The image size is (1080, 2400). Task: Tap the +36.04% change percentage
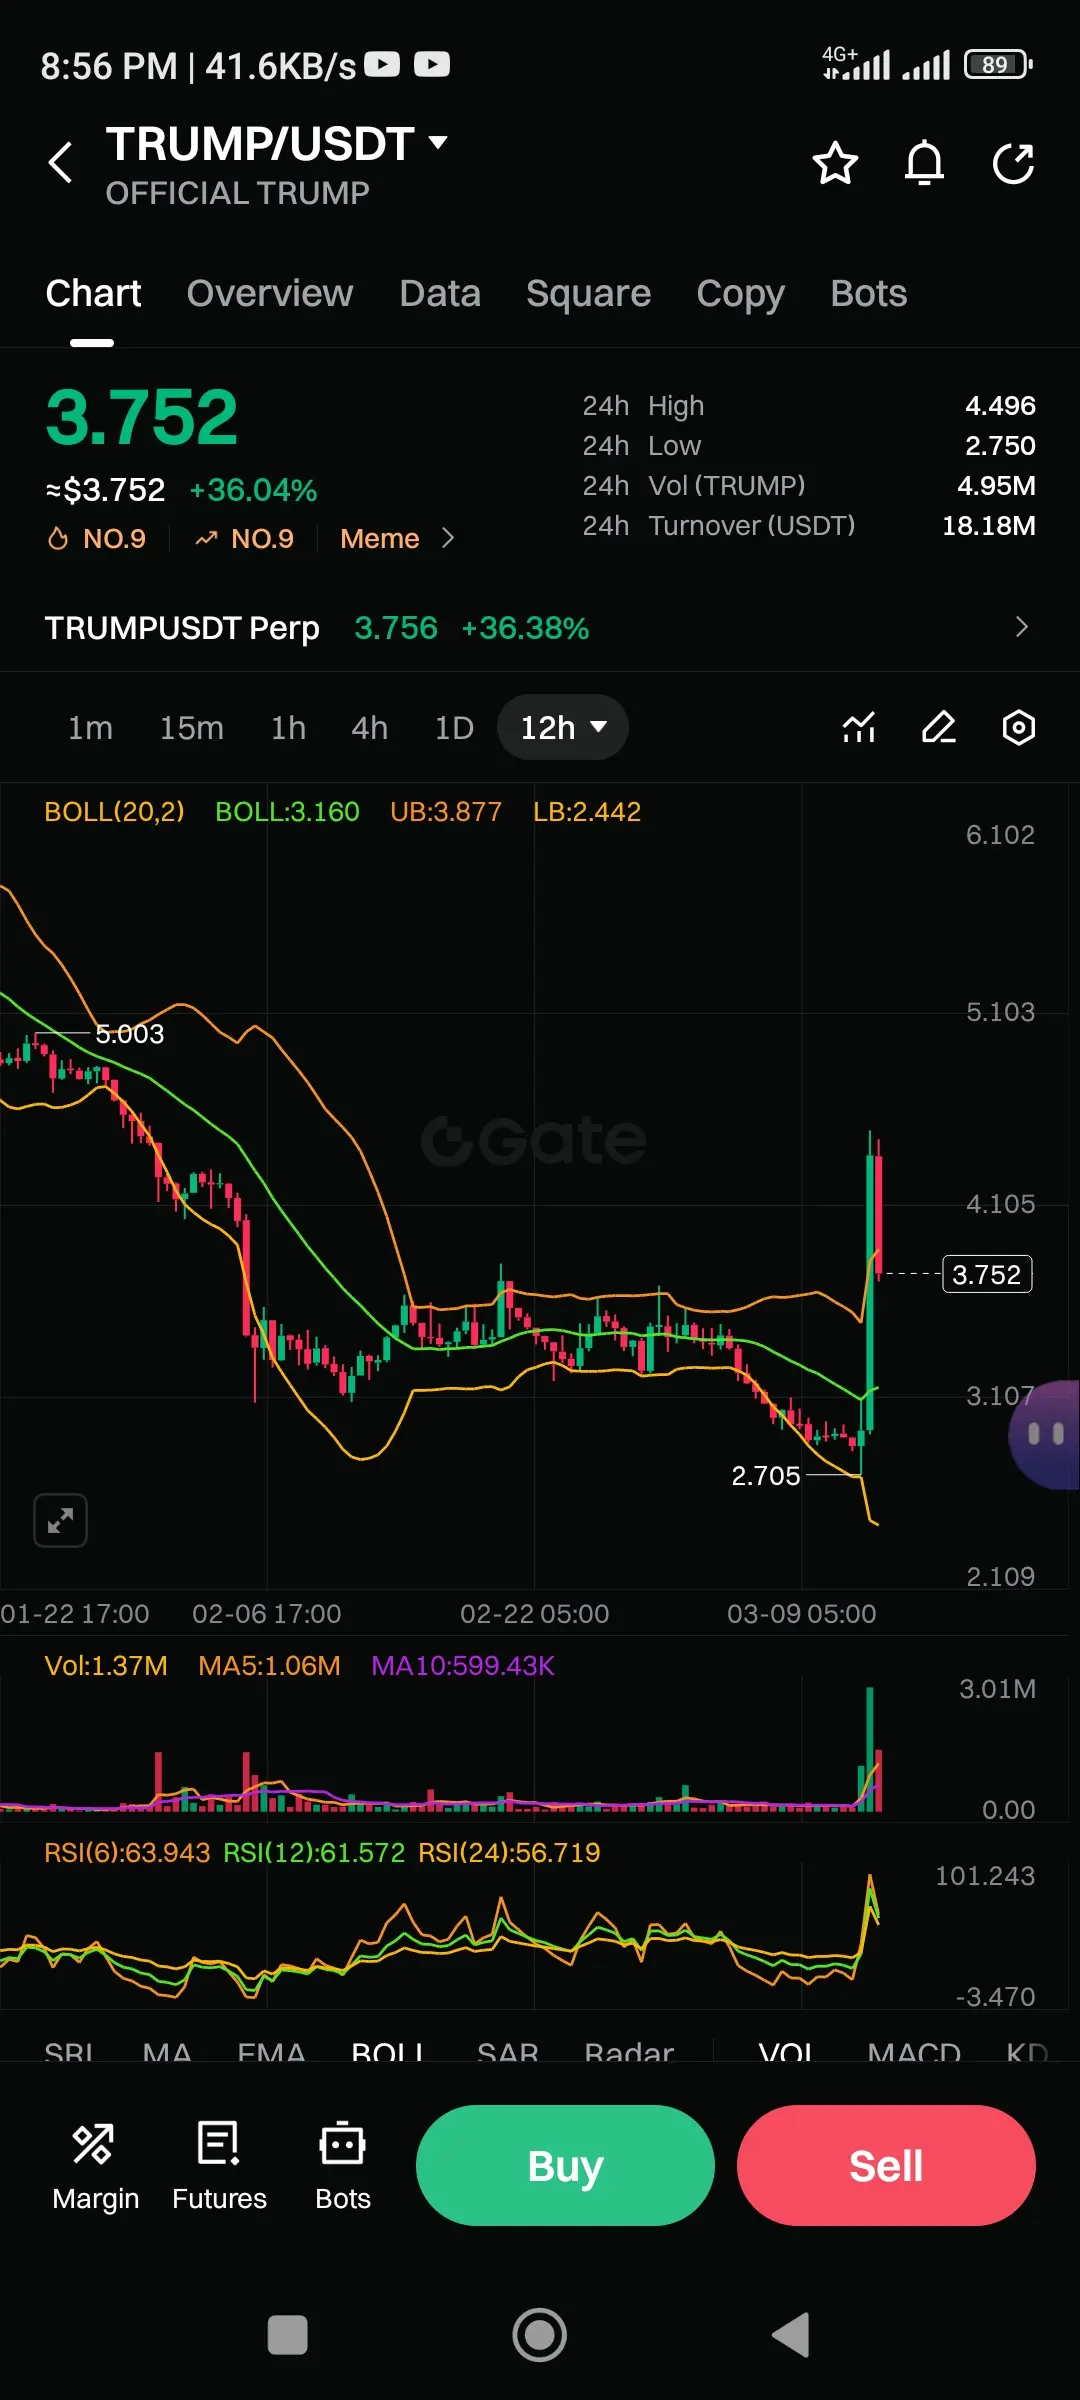(x=253, y=490)
